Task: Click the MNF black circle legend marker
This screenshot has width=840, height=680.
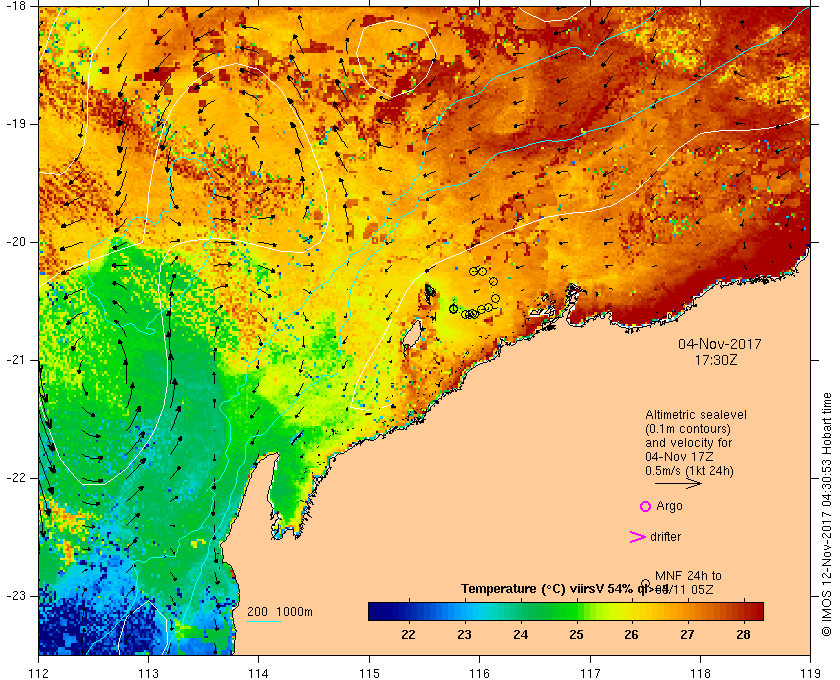Action: pyautogui.click(x=646, y=584)
